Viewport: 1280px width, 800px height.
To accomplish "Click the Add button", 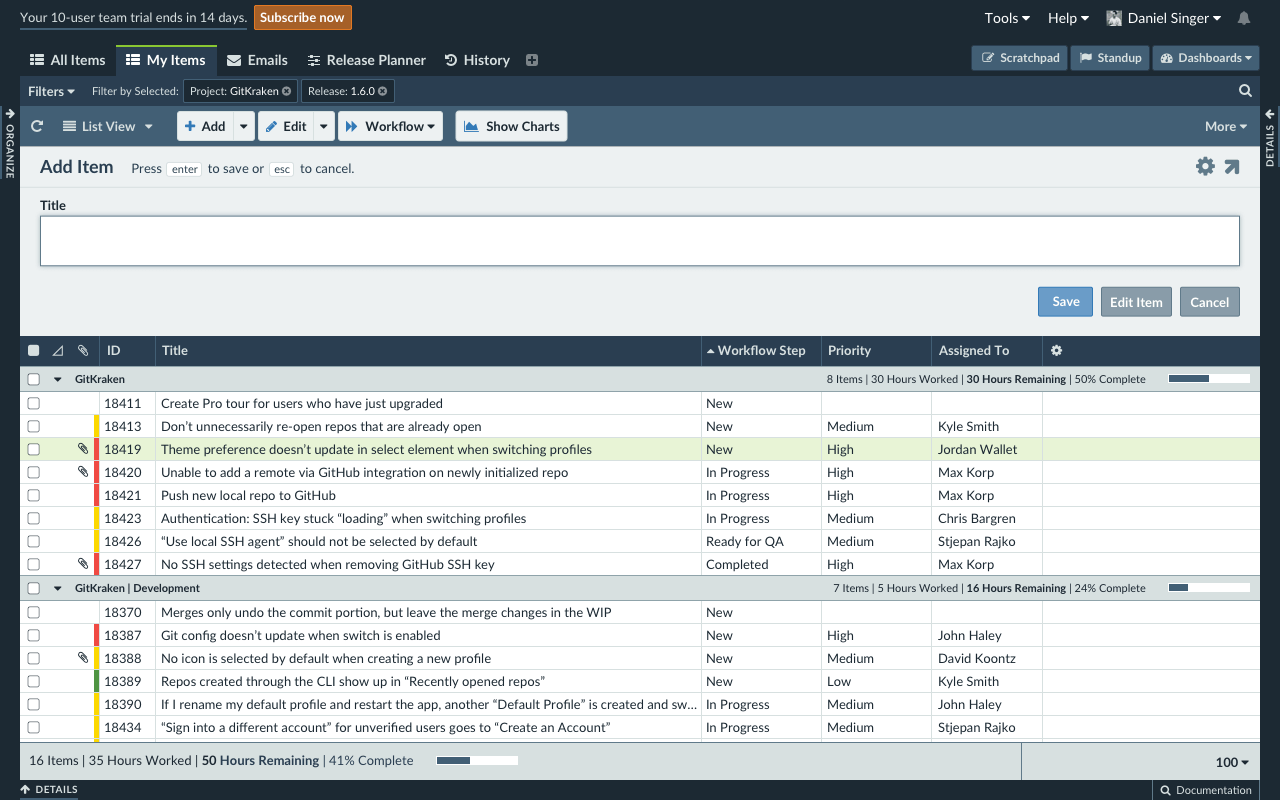I will click(x=205, y=126).
